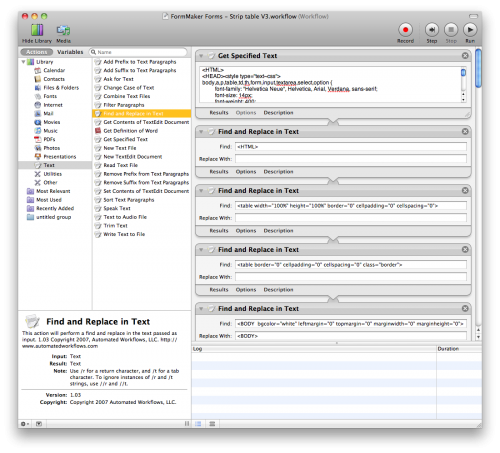The width and height of the screenshot is (500, 453).
Task: Select the Internet category in Library
Action: (53, 105)
